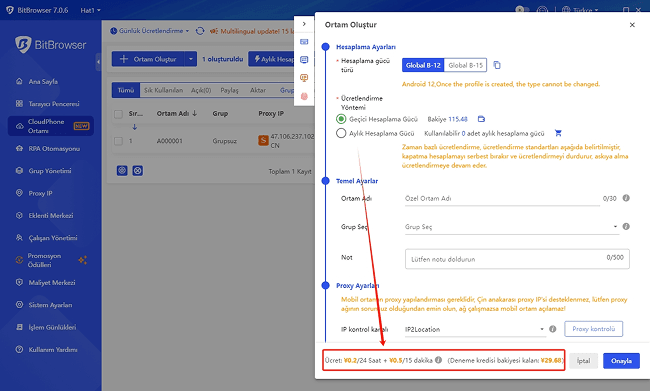The height and width of the screenshot is (391, 650).
Task: Open Proxy IP page
Action: click(x=40, y=193)
